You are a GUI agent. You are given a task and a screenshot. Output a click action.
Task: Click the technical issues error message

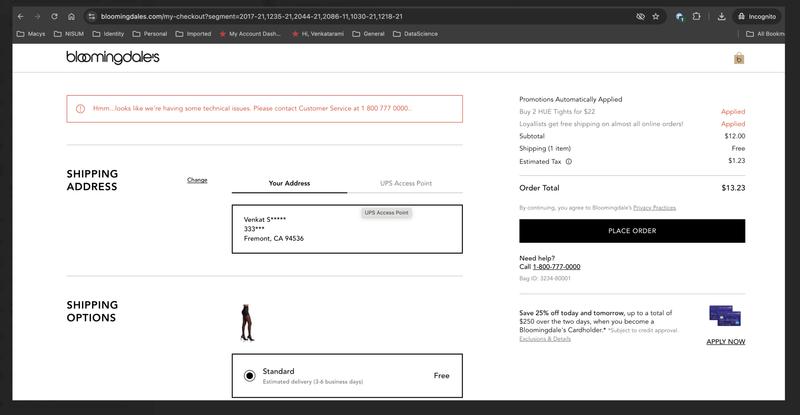pyautogui.click(x=252, y=108)
